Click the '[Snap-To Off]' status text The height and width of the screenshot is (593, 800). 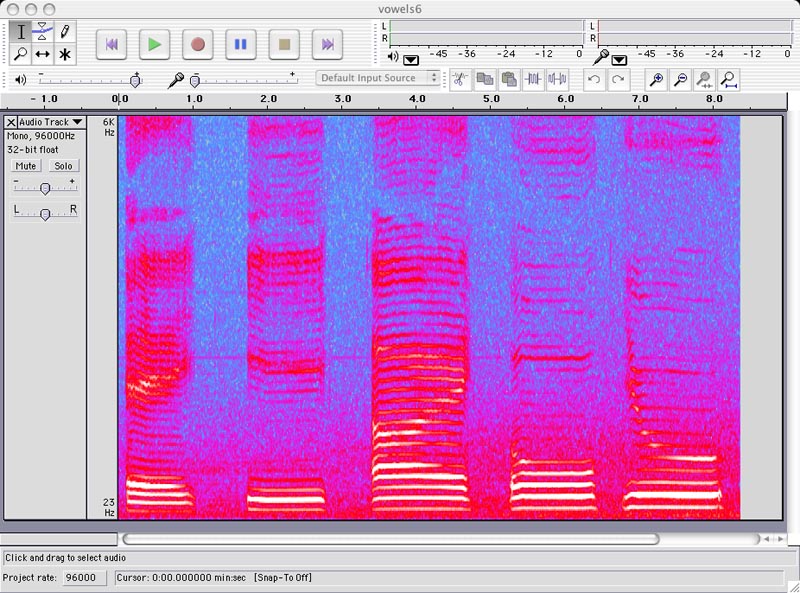(x=283, y=578)
